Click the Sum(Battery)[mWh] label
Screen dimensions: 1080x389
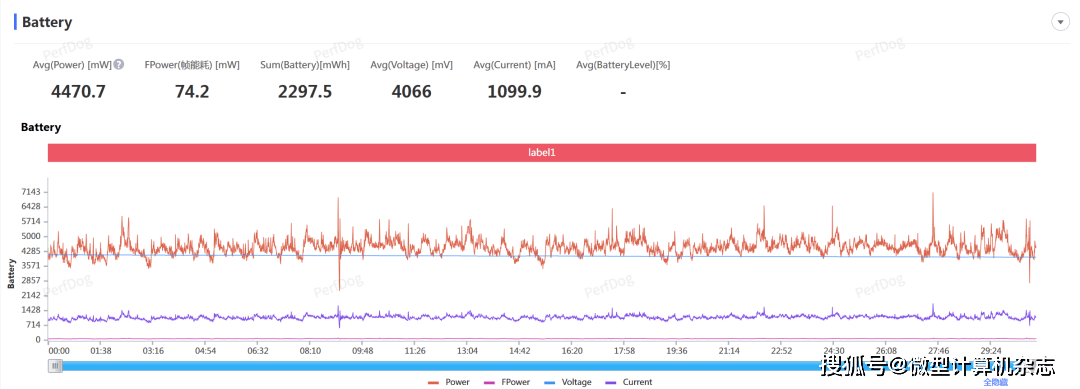pyautogui.click(x=305, y=65)
